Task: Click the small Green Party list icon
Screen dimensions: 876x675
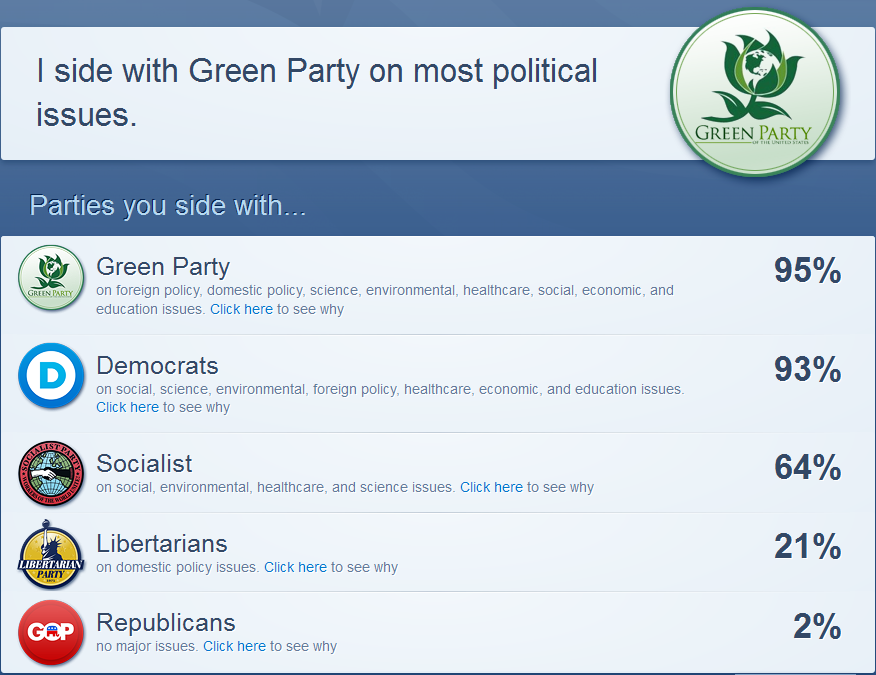Action: click(51, 278)
